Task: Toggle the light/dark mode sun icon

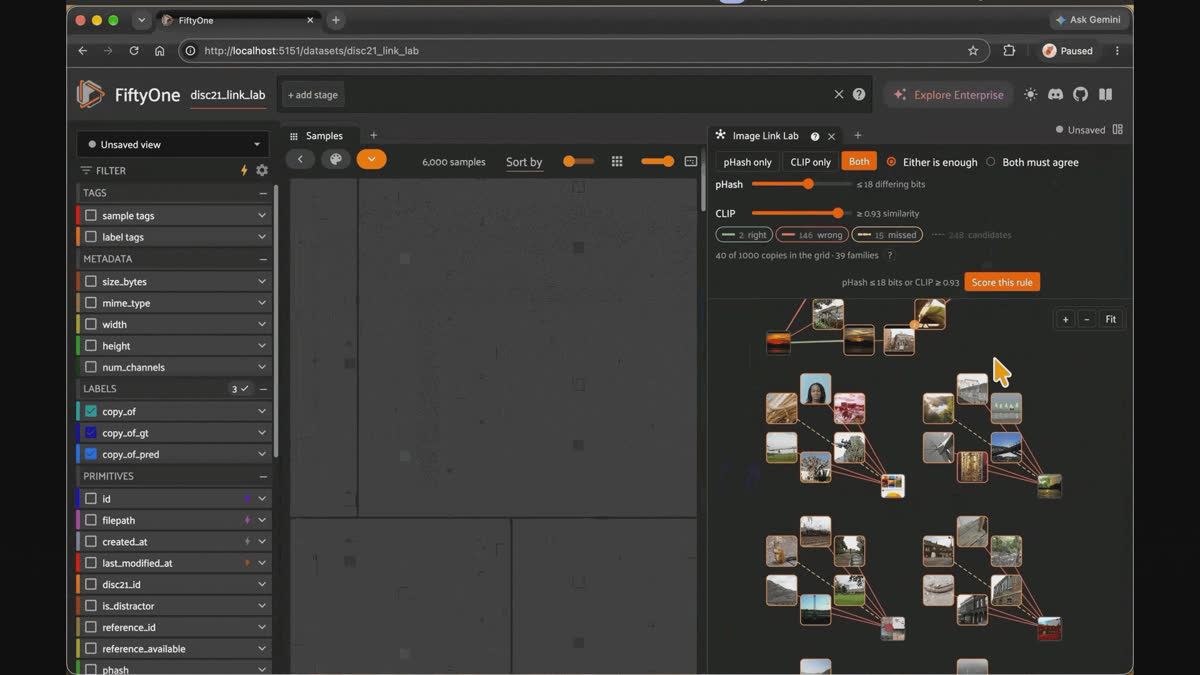Action: point(1031,94)
